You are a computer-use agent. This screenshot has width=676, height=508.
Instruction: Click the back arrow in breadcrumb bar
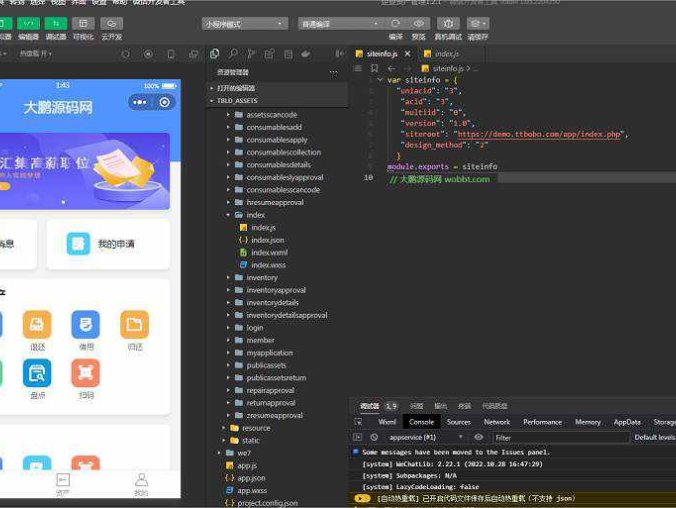pos(391,68)
